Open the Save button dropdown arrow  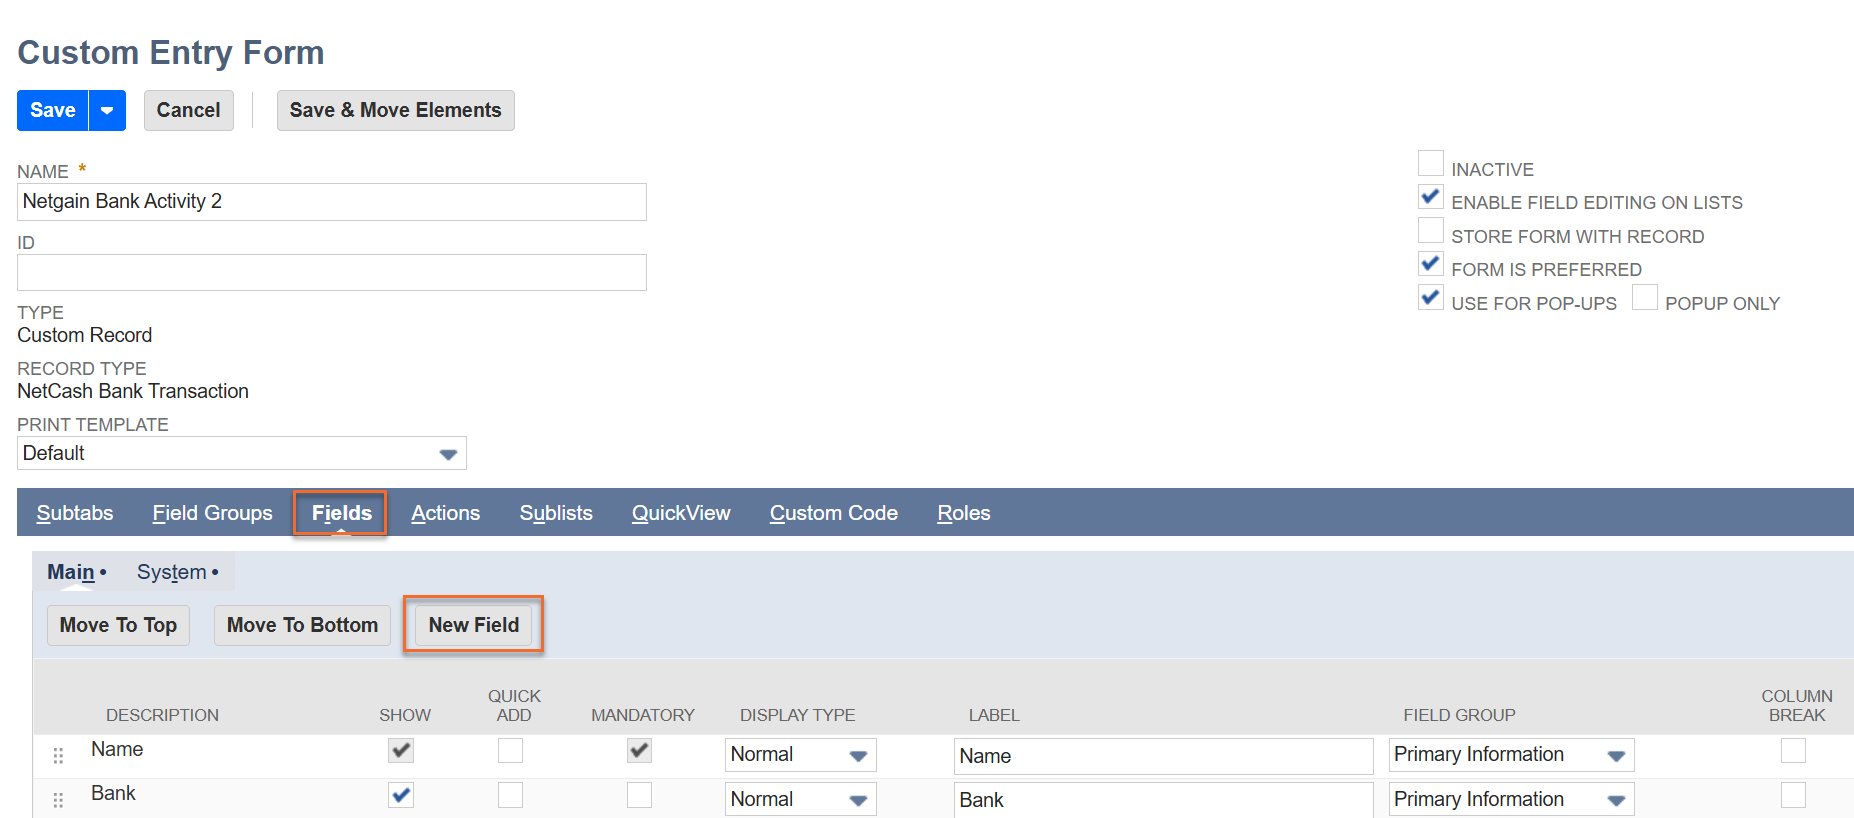coord(107,111)
